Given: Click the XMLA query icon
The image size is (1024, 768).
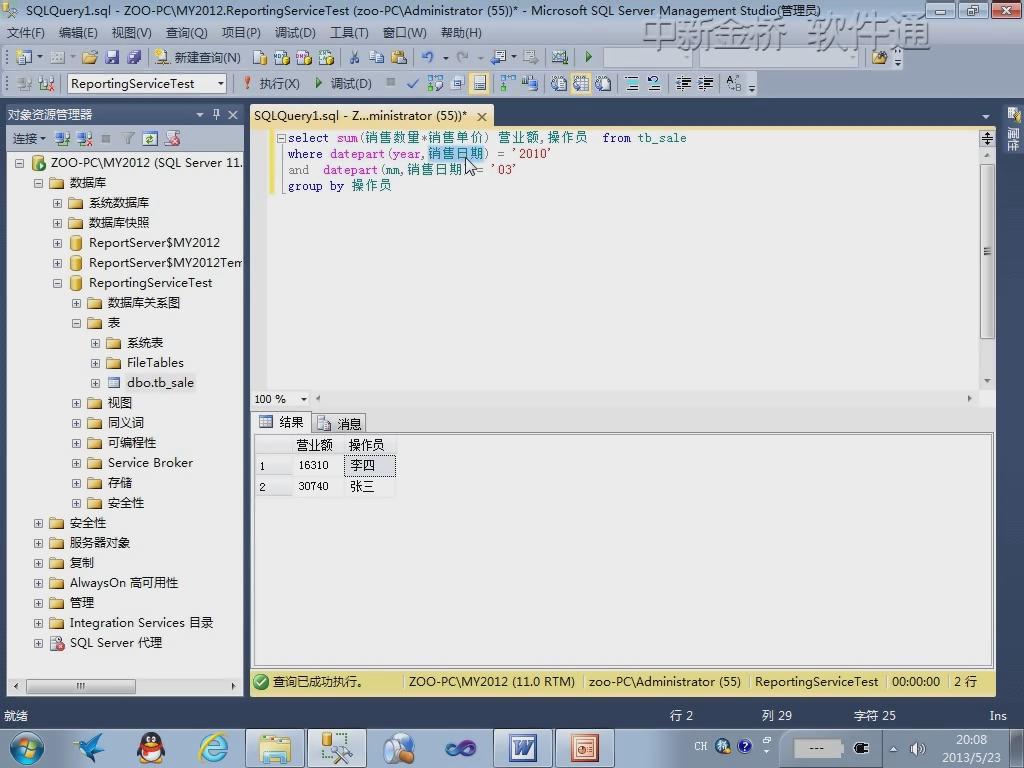Looking at the screenshot, I should [326, 57].
